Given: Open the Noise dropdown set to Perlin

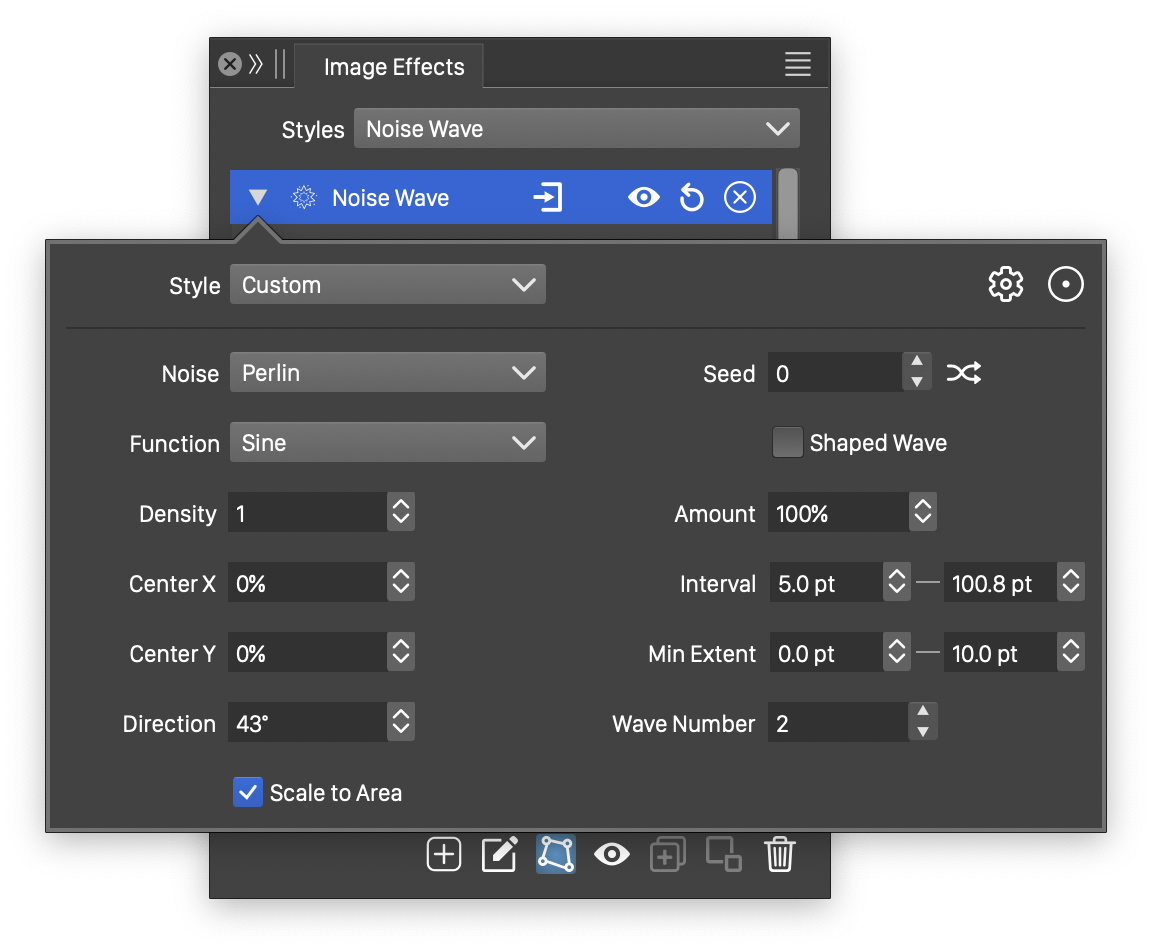Looking at the screenshot, I should (387, 373).
